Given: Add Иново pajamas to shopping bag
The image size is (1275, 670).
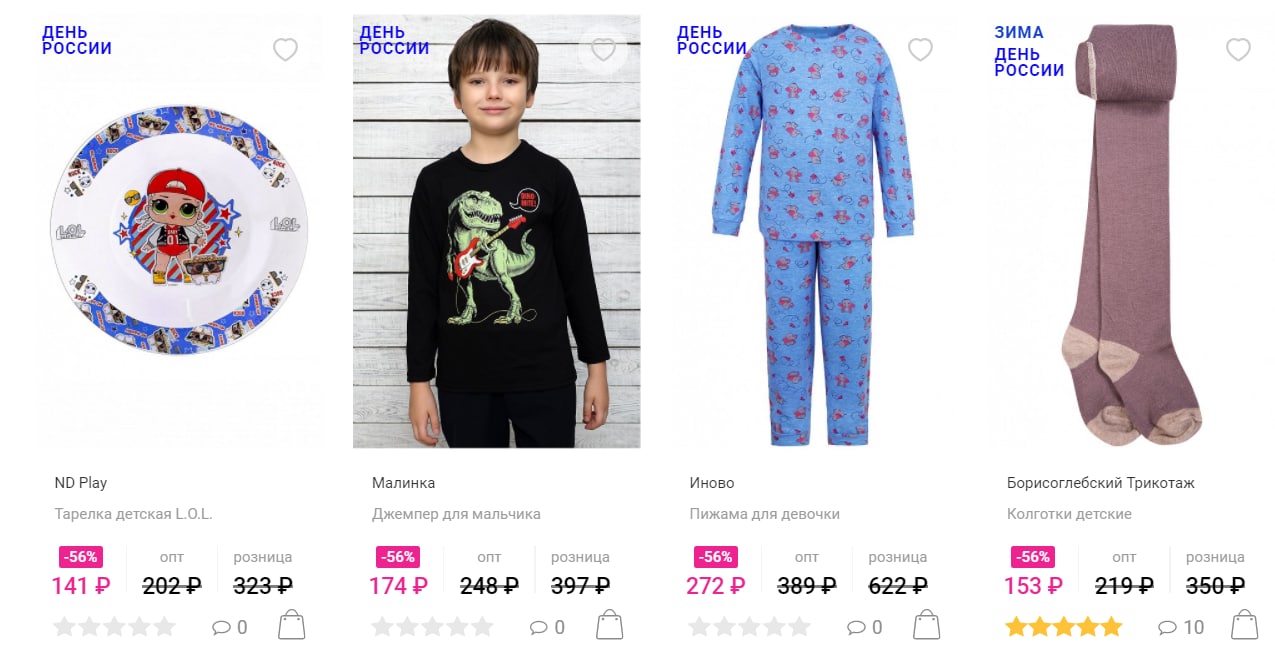Looking at the screenshot, I should tap(927, 625).
